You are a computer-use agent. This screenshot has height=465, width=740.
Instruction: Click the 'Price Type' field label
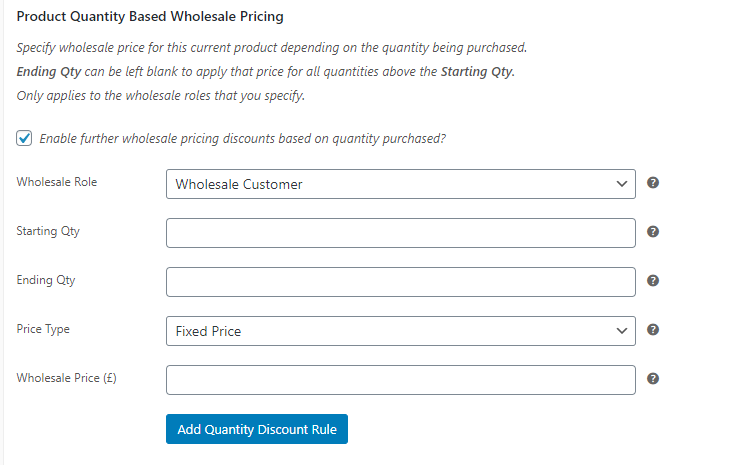(x=43, y=329)
